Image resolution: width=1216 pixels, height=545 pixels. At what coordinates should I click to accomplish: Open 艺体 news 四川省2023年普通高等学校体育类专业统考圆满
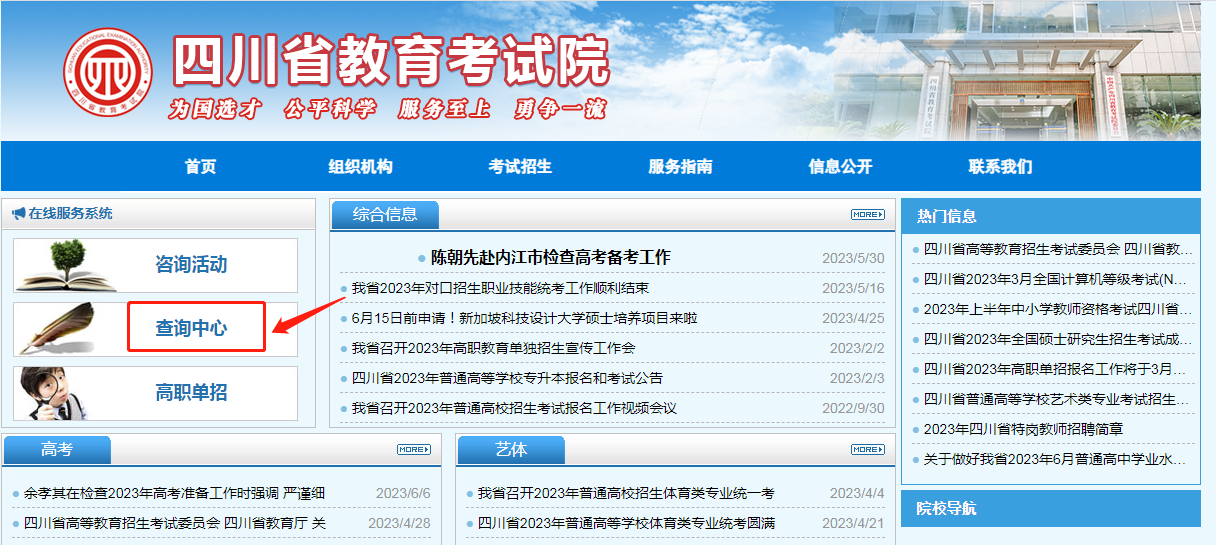coord(625,523)
